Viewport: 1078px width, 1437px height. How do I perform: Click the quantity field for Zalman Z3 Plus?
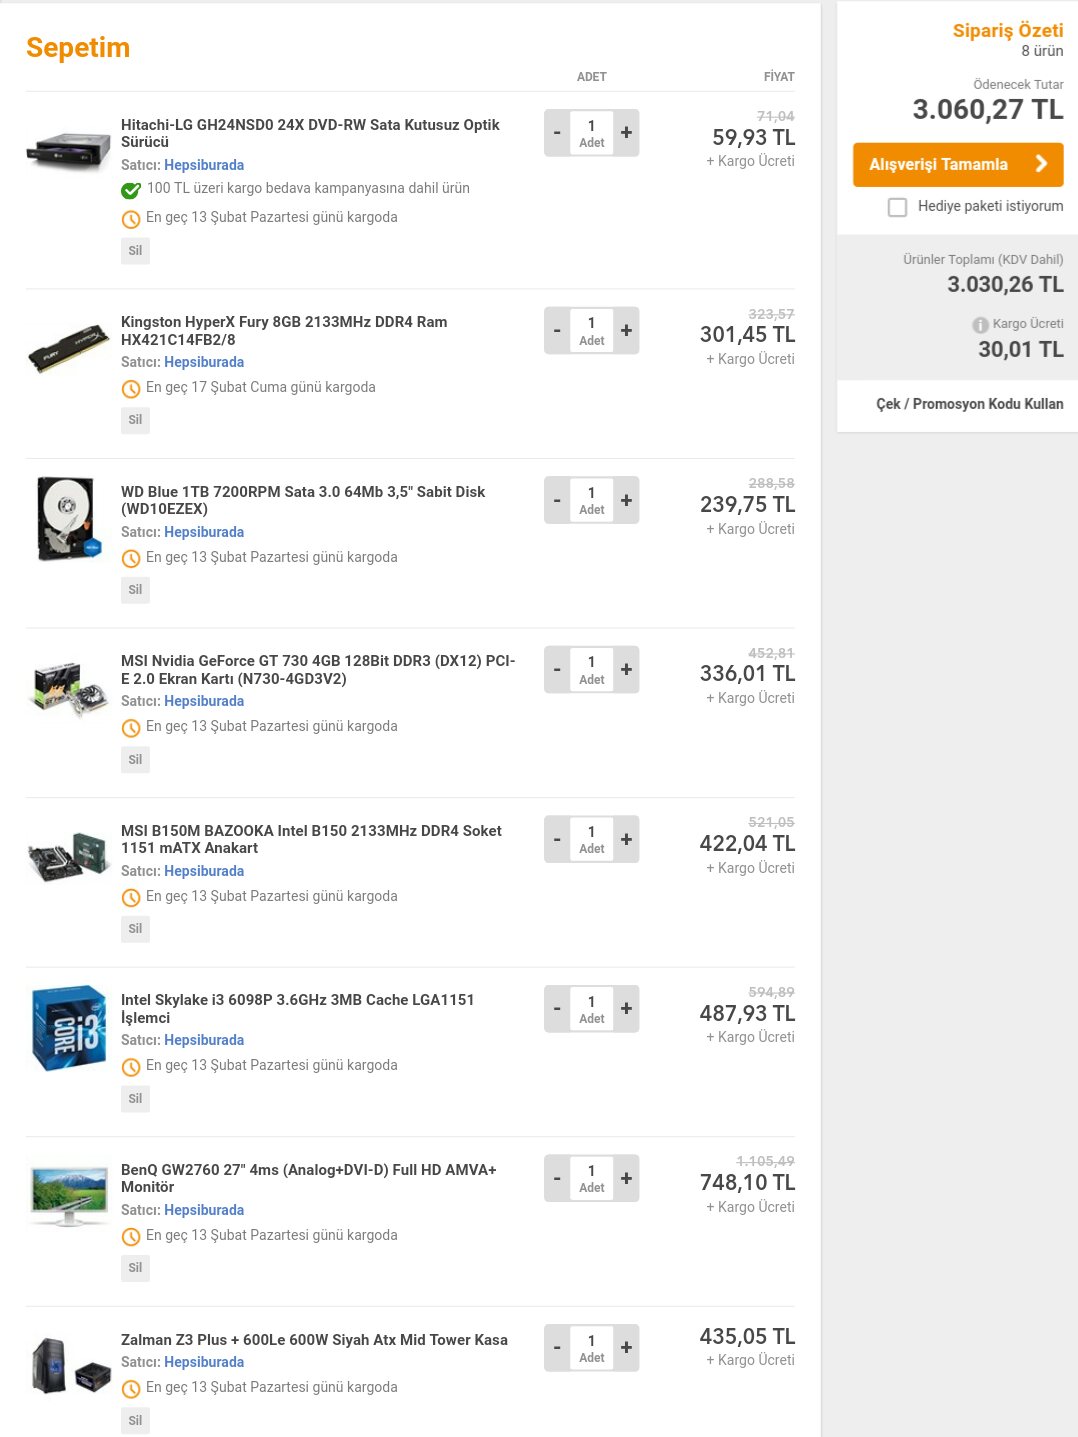(x=592, y=1347)
